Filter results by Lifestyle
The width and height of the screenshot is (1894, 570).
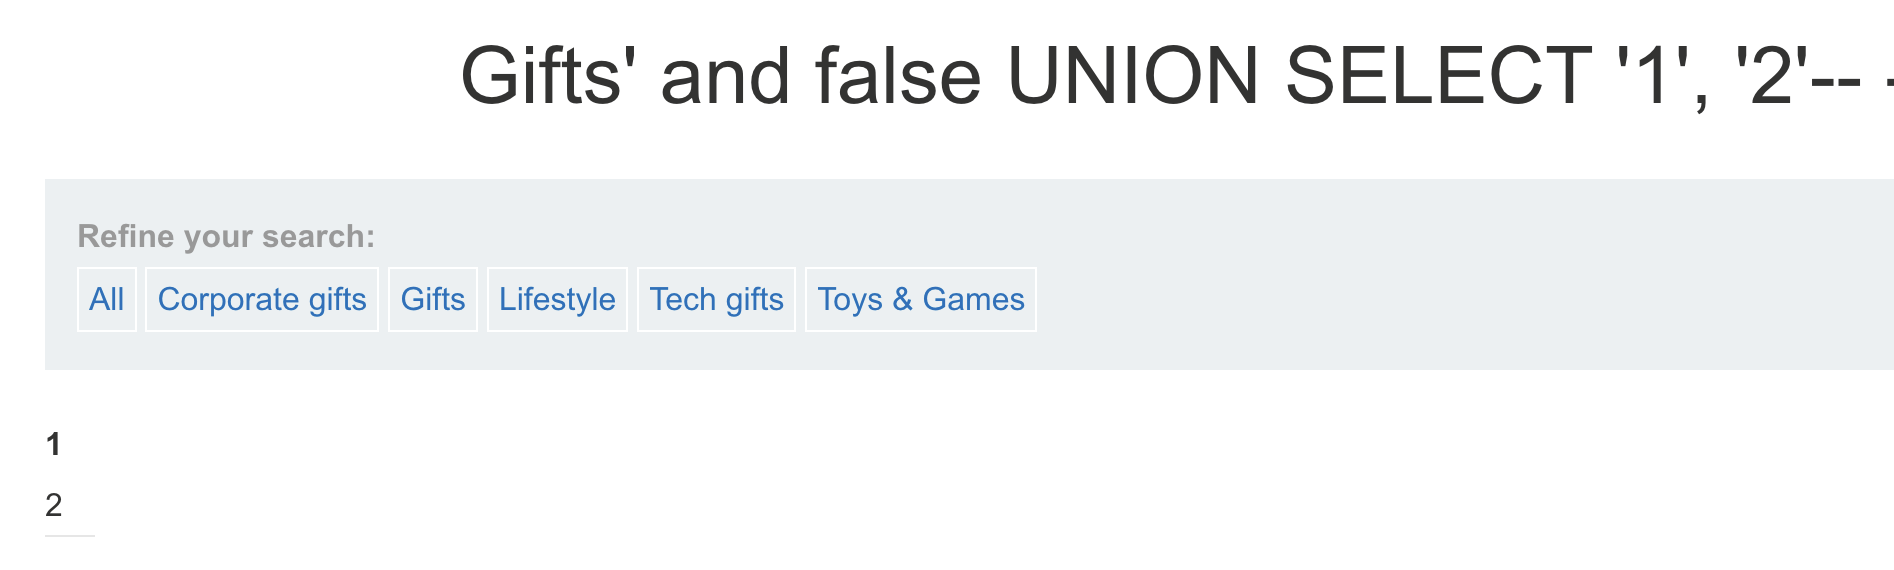pyautogui.click(x=557, y=299)
